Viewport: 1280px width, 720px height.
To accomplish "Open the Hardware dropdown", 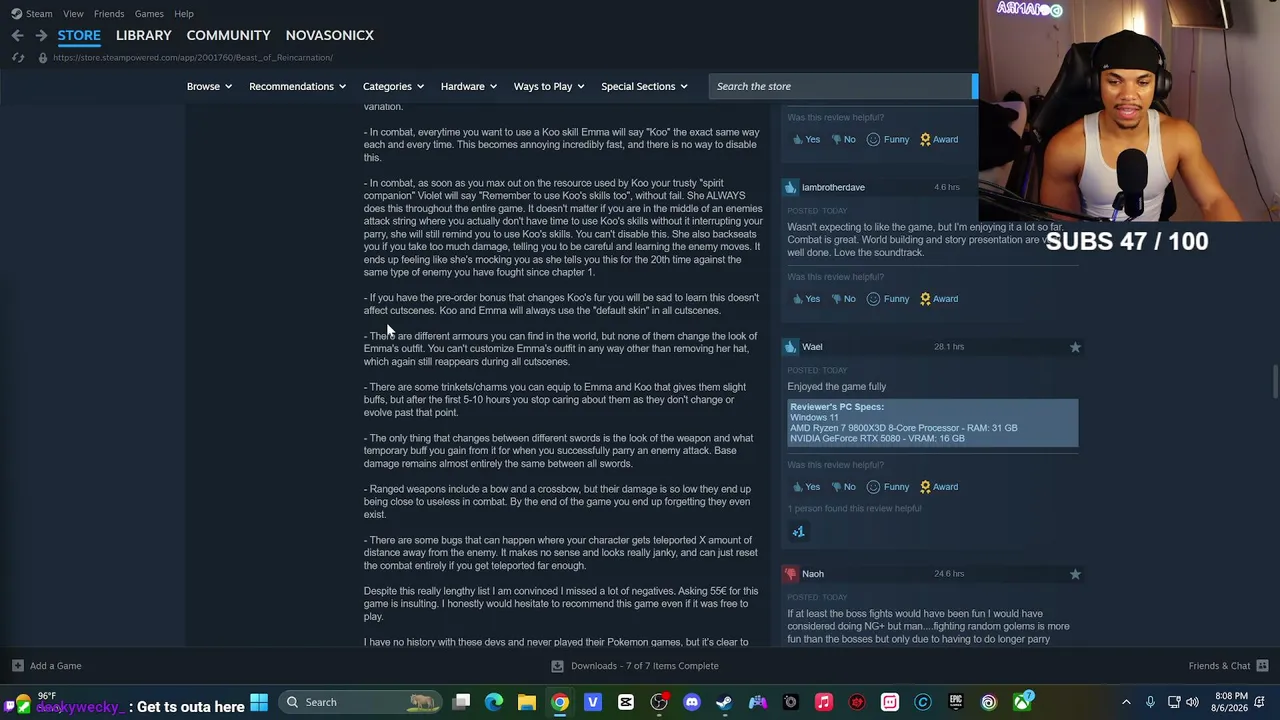I will click(x=469, y=86).
